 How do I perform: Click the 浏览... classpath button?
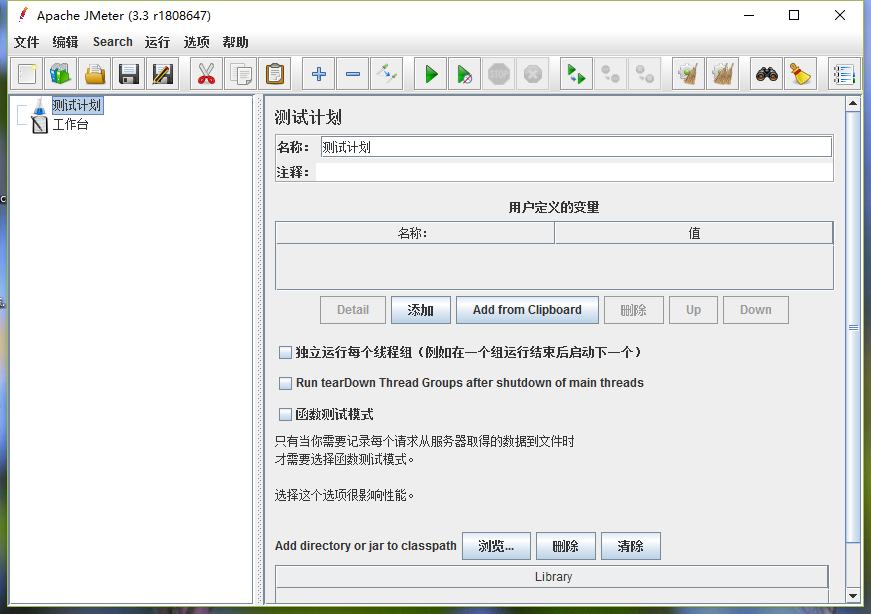click(x=496, y=546)
